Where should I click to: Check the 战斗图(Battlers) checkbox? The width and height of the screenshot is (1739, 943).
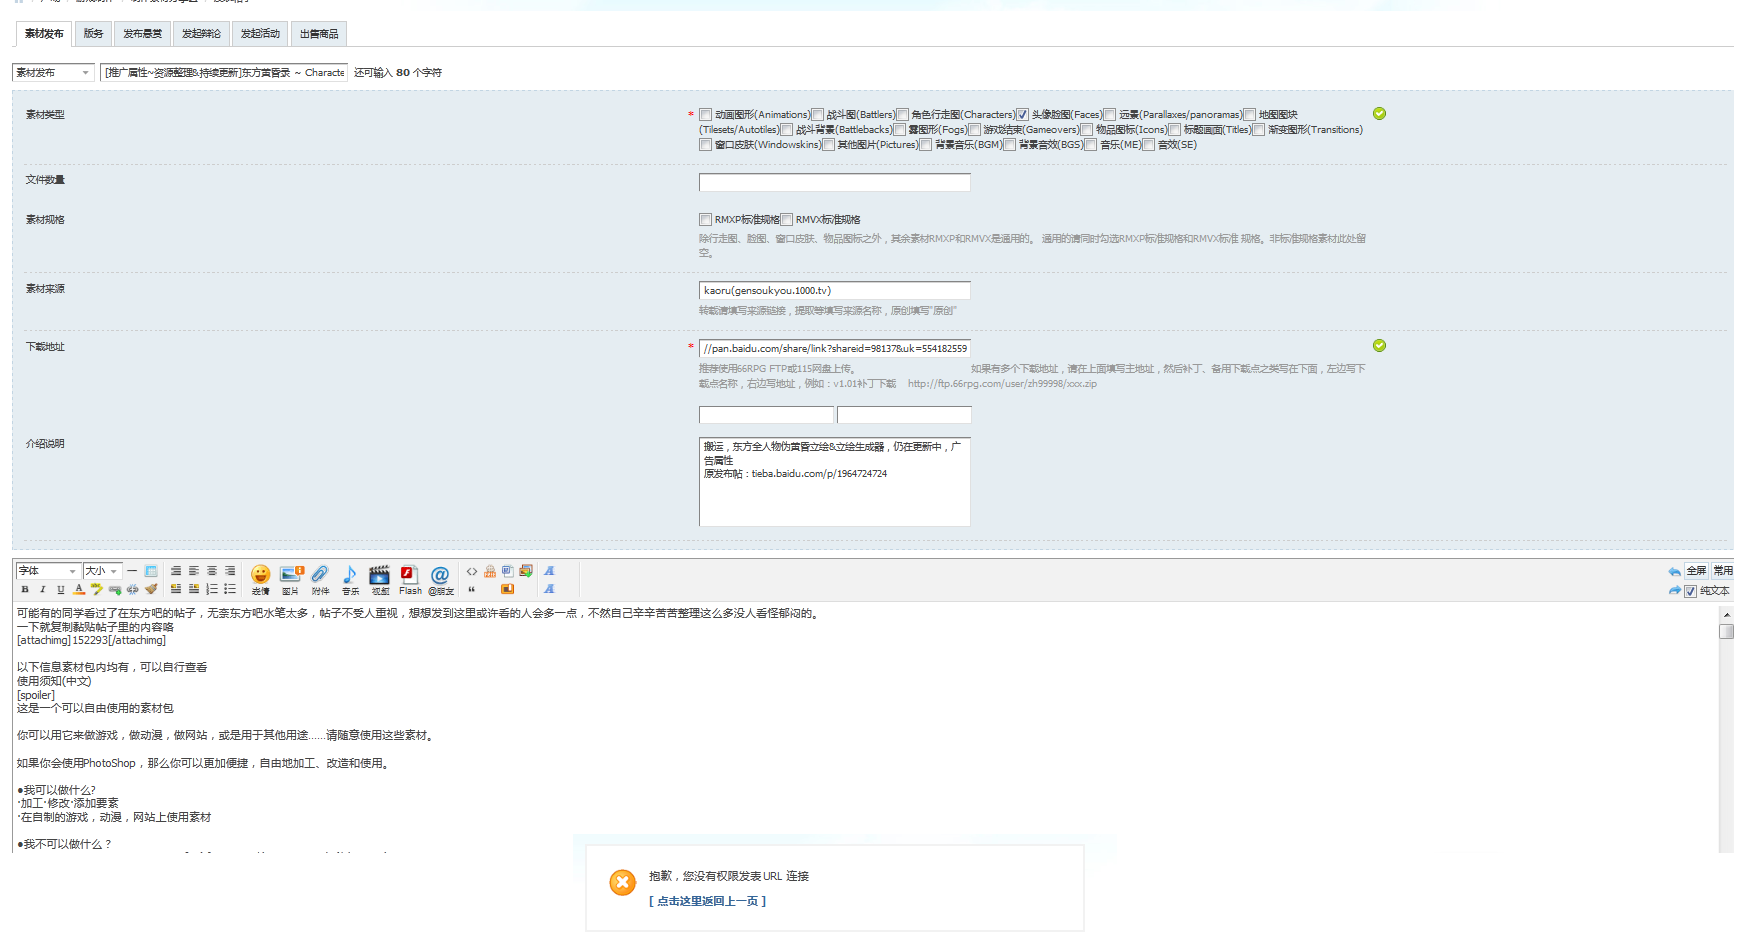pyautogui.click(x=818, y=115)
